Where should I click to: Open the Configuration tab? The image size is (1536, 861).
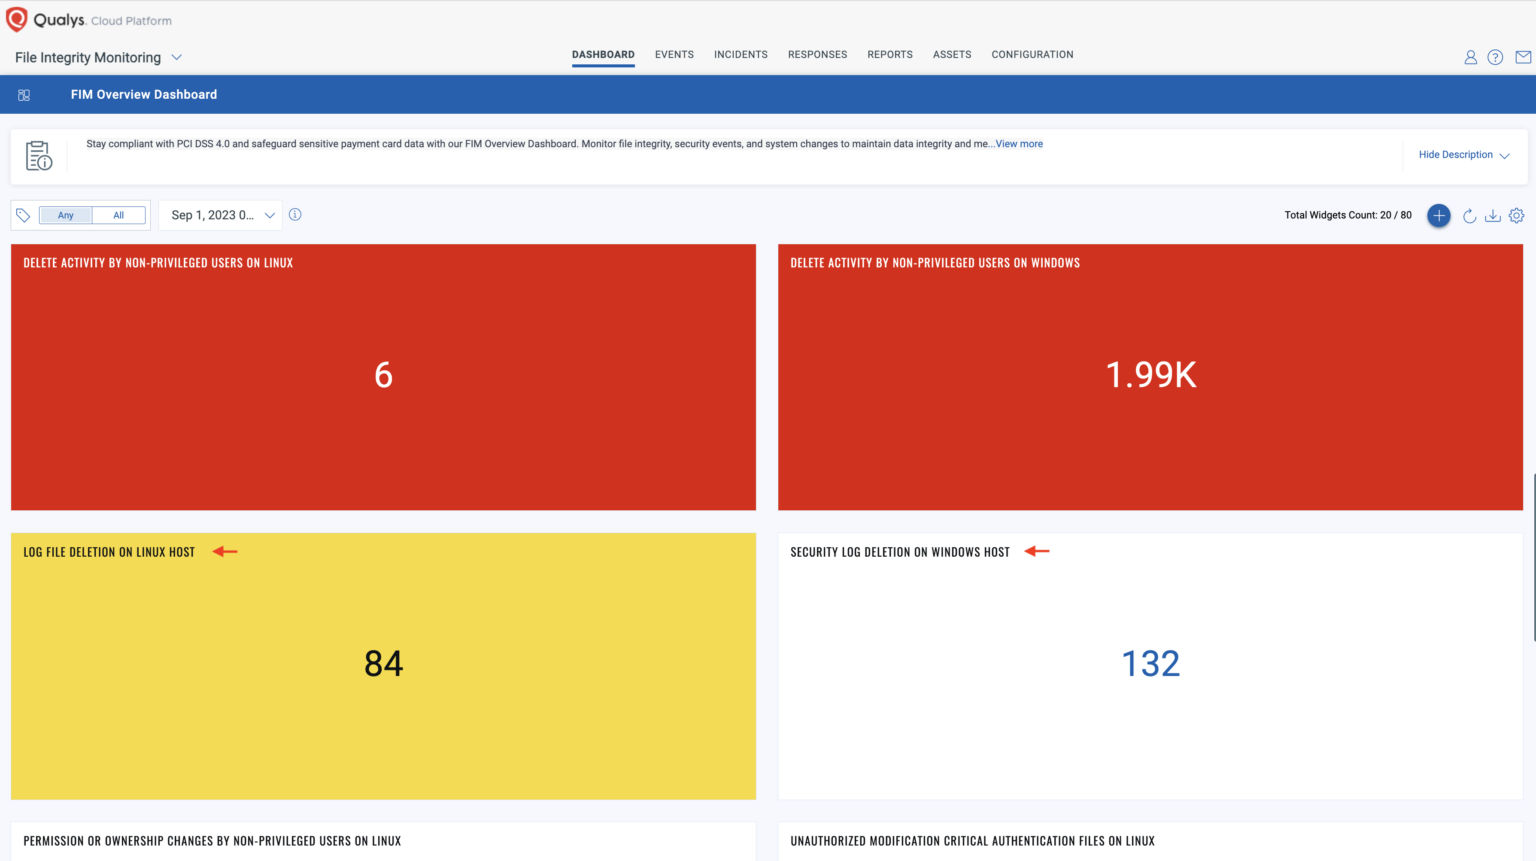click(1032, 54)
